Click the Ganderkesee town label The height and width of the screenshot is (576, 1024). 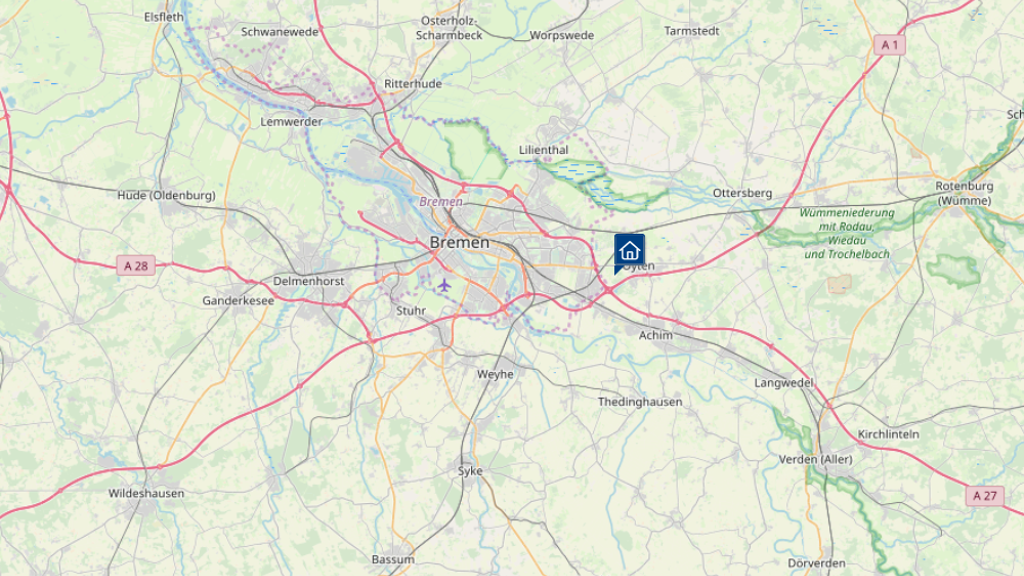(x=238, y=300)
